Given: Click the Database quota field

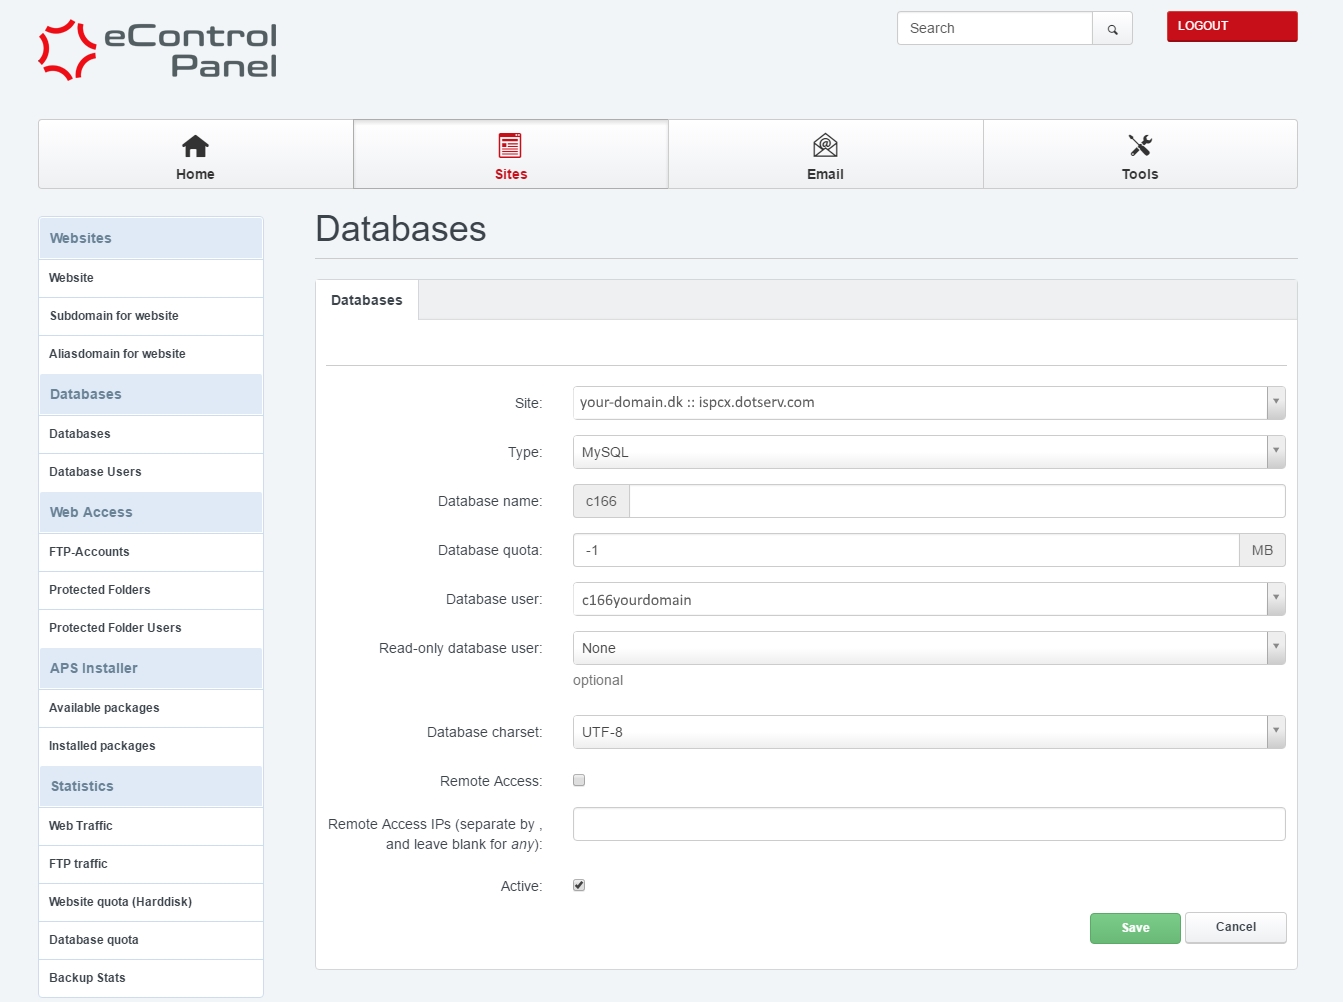Looking at the screenshot, I should tap(906, 550).
